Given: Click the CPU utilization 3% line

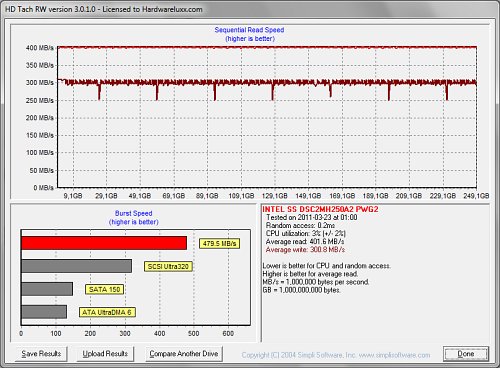Looking at the screenshot, I should (306, 233).
